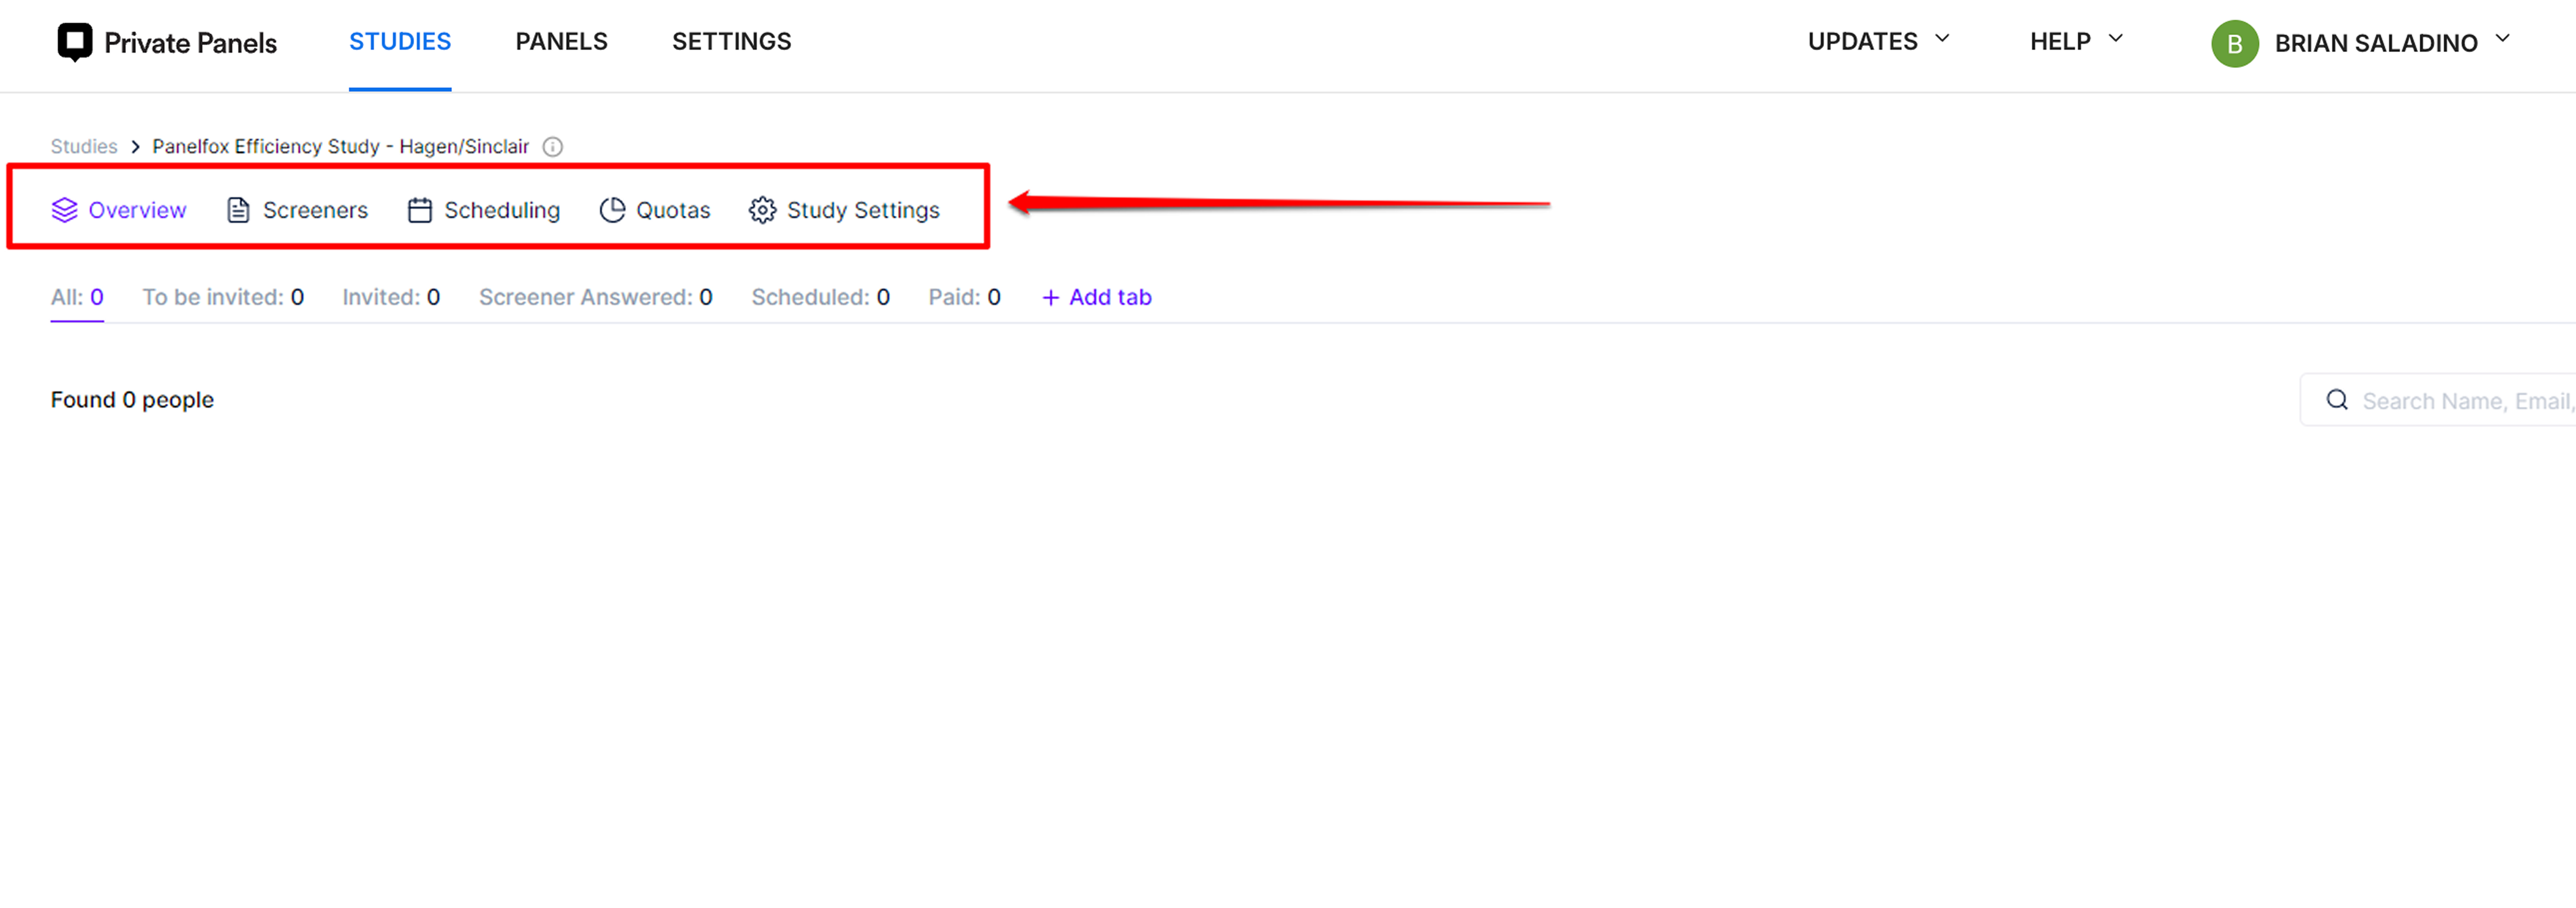Click the Private Panels logo icon
Screen dimensions: 2576x908
pyautogui.click(x=75, y=42)
